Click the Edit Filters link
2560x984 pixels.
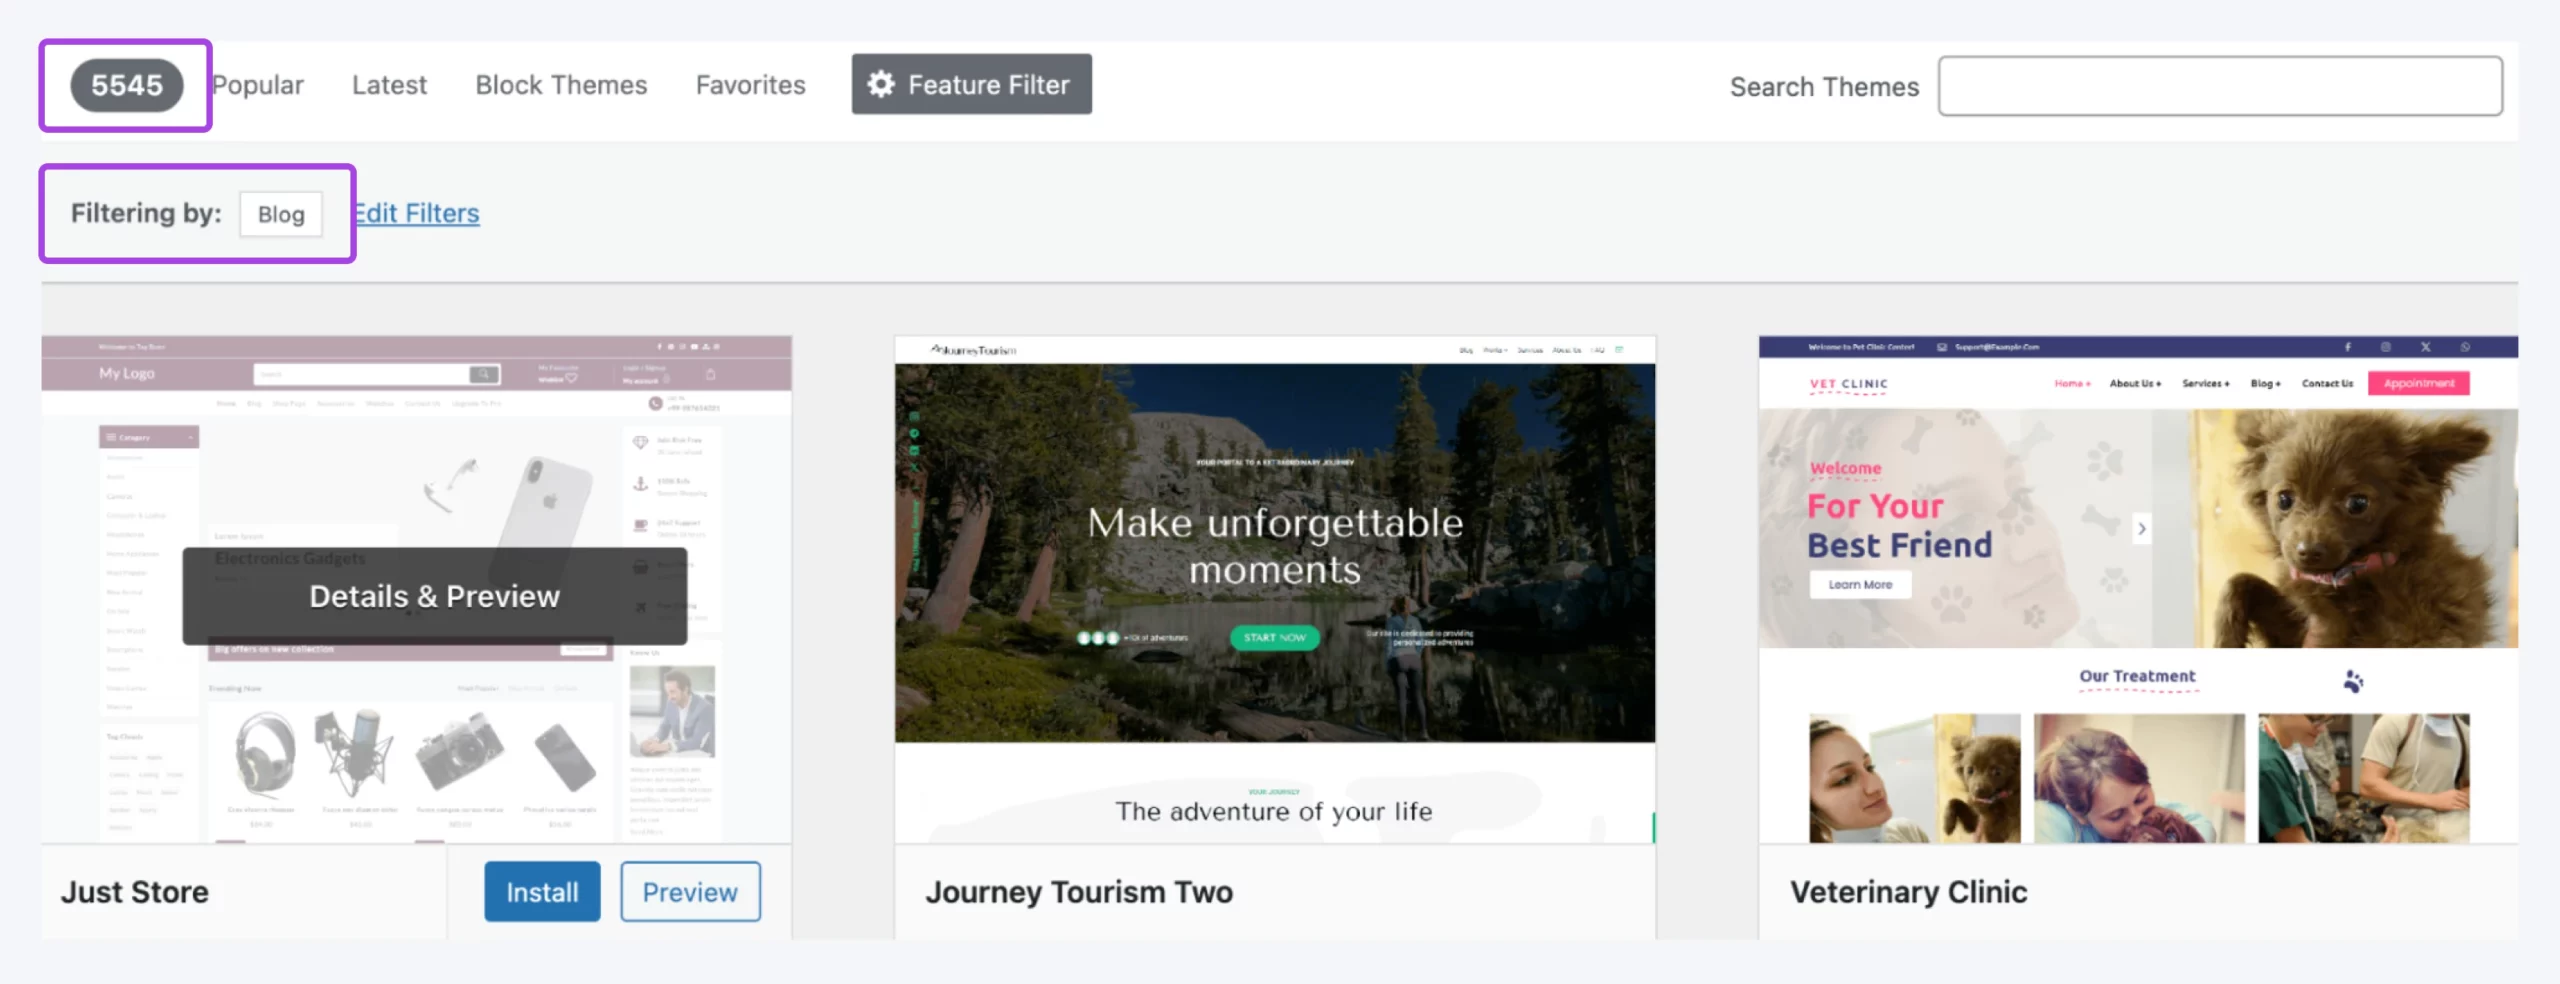(417, 213)
